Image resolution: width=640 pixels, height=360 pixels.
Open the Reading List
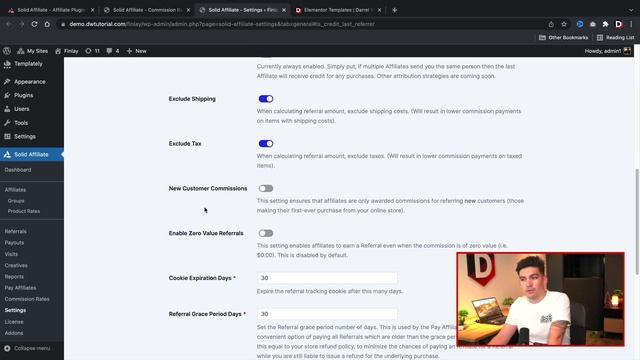pos(616,38)
